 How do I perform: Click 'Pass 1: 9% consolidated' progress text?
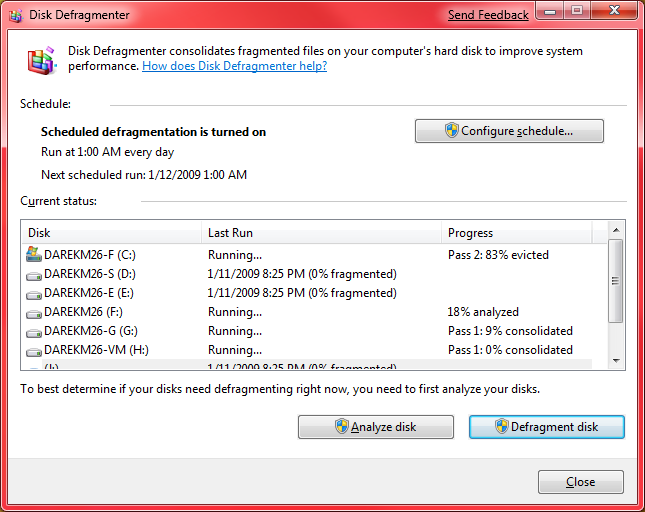pos(510,331)
